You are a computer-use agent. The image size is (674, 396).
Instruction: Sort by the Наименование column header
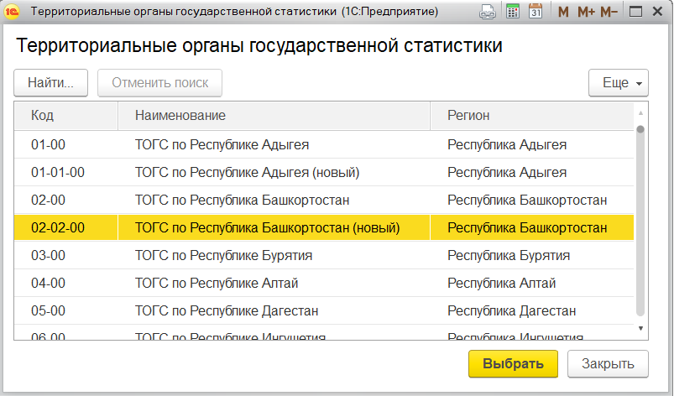tap(274, 116)
